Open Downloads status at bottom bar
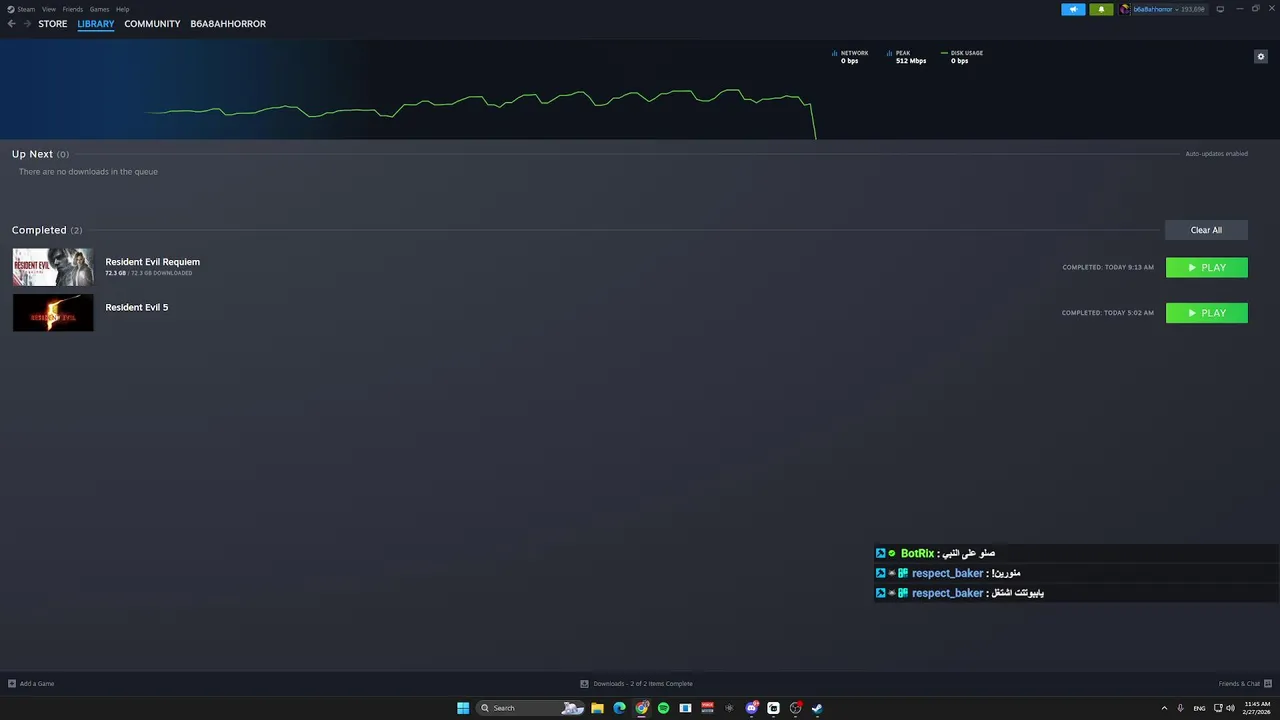Viewport: 1280px width, 720px height. point(636,684)
